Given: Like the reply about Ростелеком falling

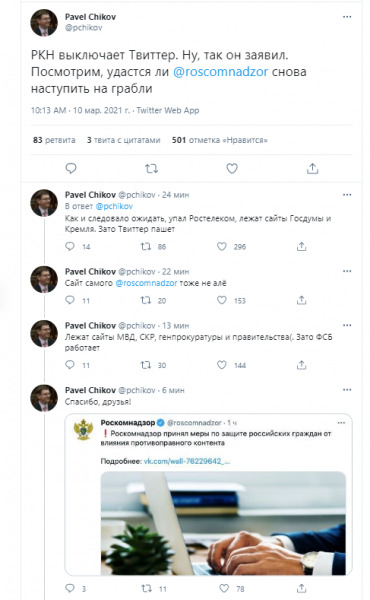Looking at the screenshot, I should pyautogui.click(x=222, y=246).
